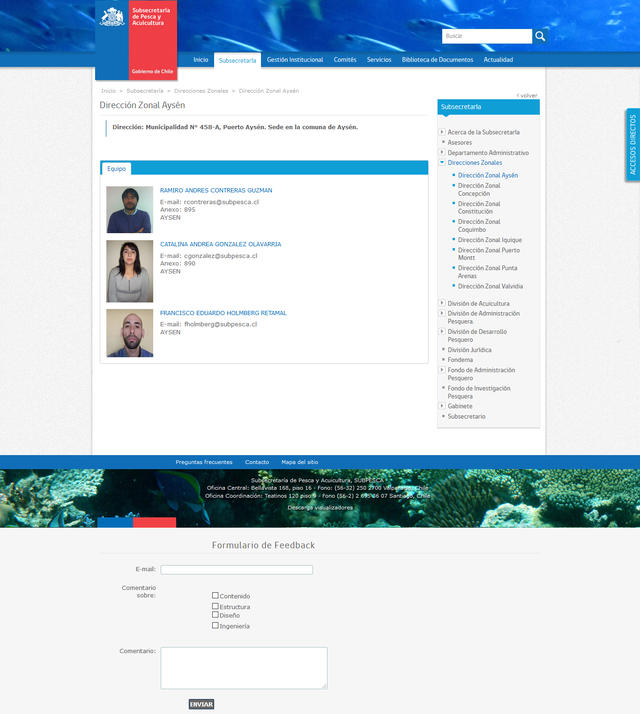Viewport: 640px width, 714px height.
Task: Open Biblioteca de Documentos menu item
Action: click(437, 60)
